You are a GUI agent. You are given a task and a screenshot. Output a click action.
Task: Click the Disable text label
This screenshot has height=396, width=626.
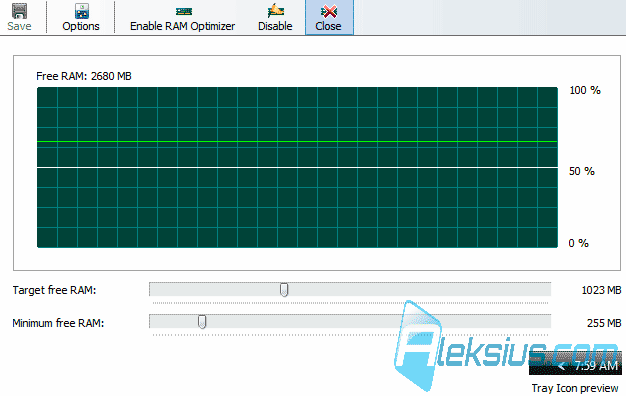[275, 26]
